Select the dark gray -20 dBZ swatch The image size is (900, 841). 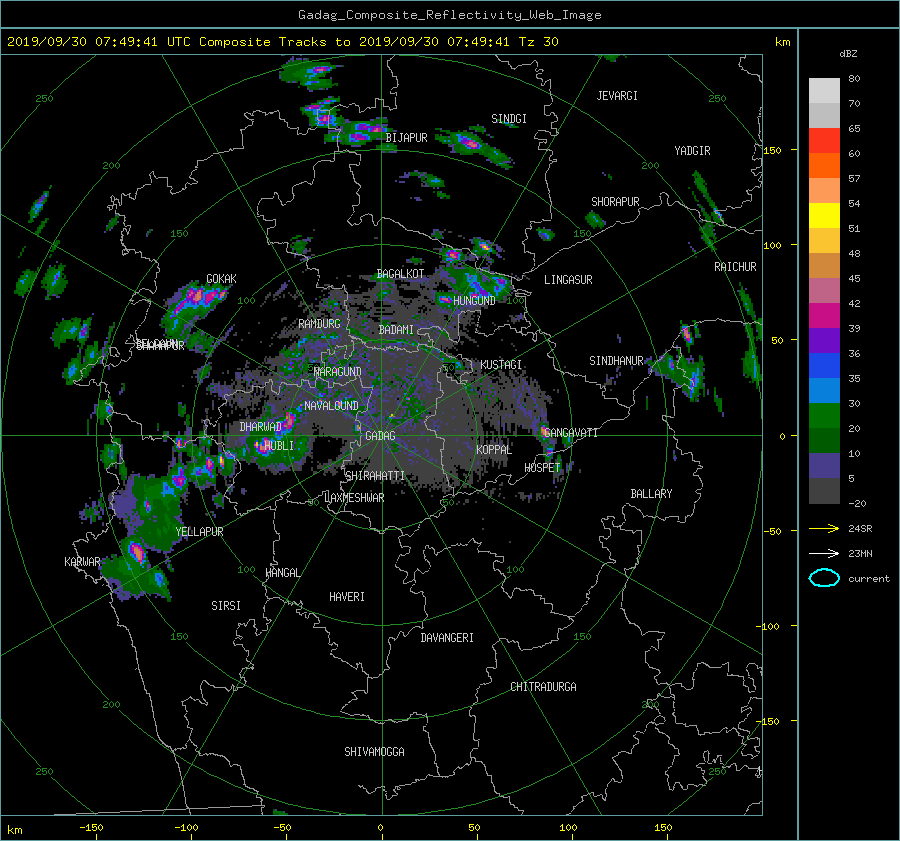point(824,490)
